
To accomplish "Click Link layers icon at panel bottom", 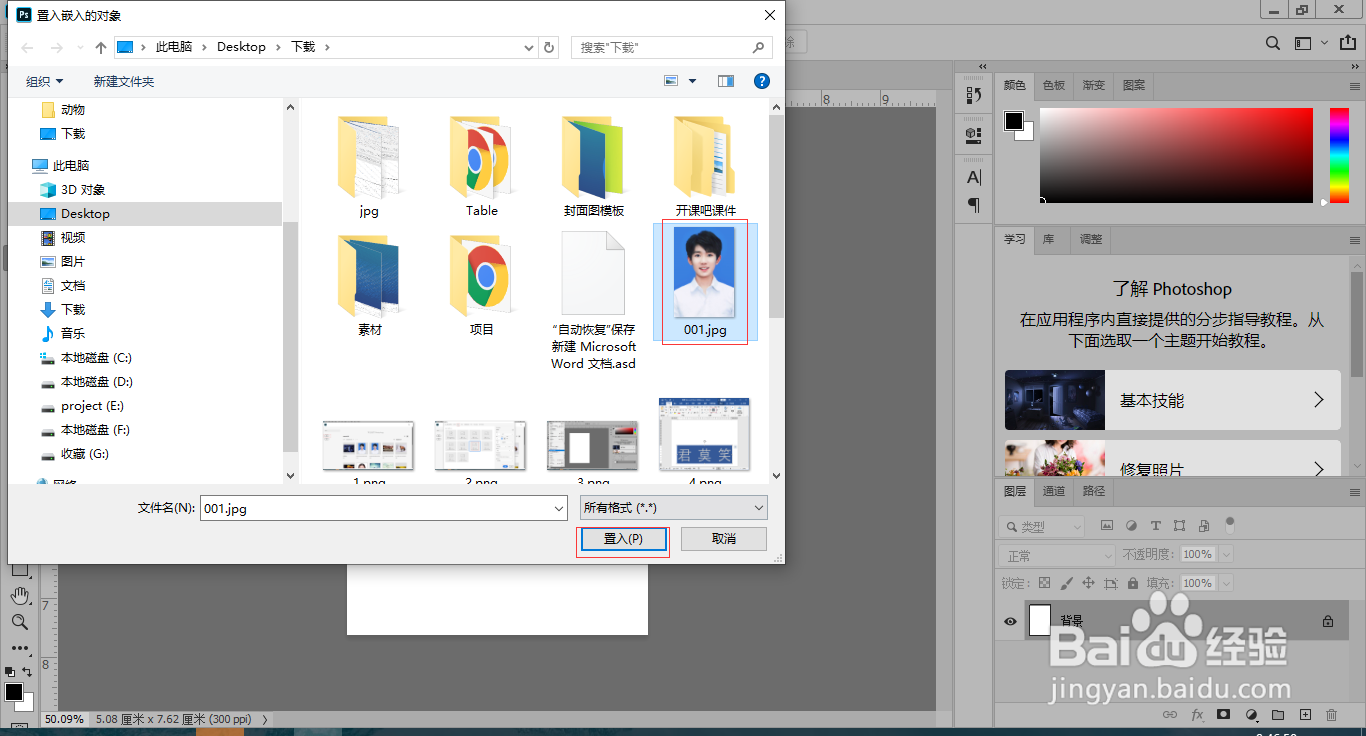I will click(1170, 715).
